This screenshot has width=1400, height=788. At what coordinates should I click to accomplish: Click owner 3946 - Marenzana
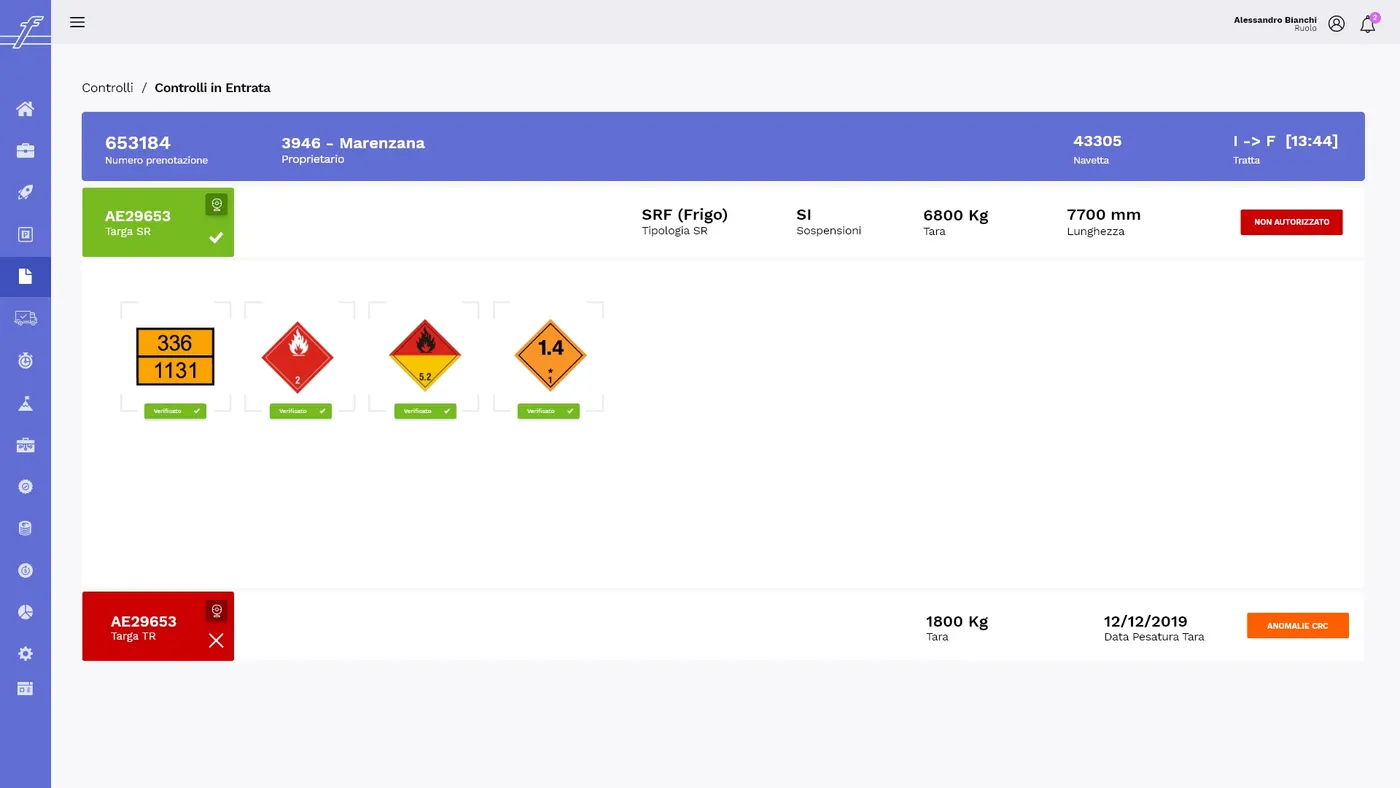pos(353,143)
